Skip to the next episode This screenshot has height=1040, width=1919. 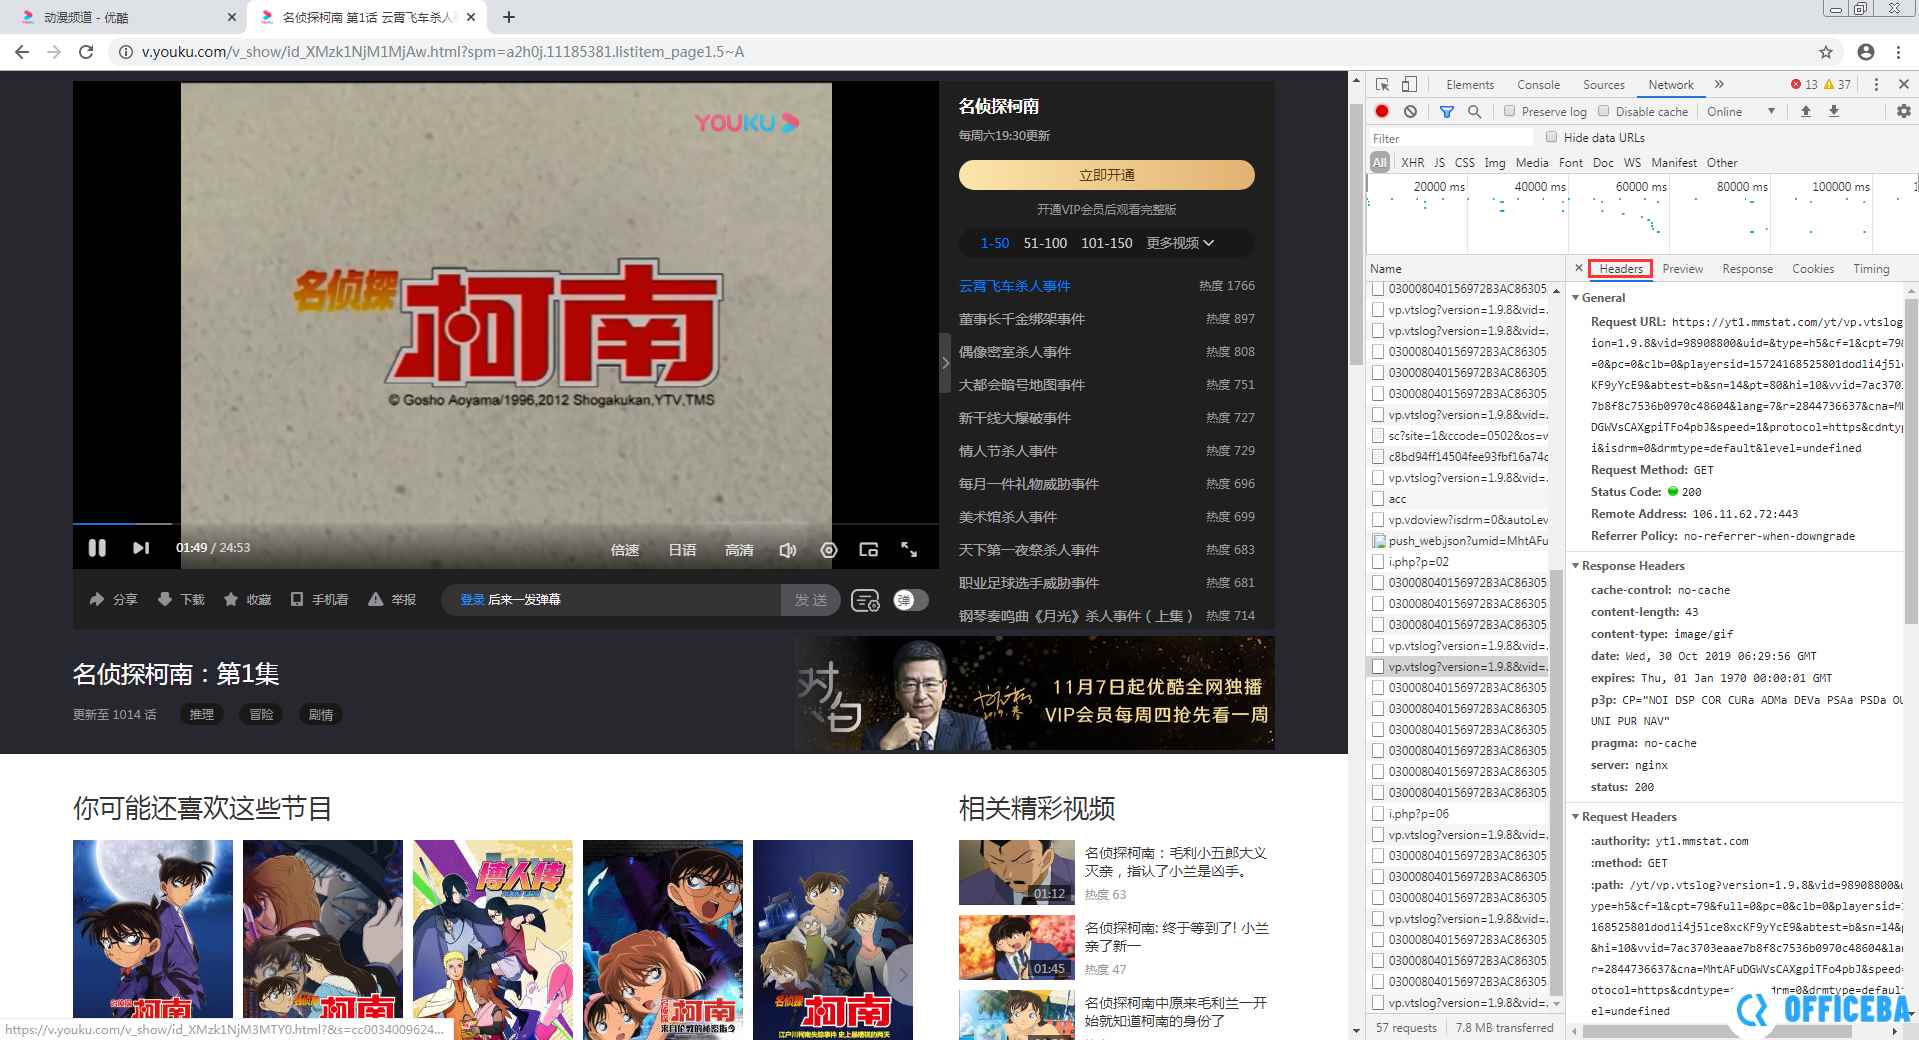pyautogui.click(x=141, y=547)
